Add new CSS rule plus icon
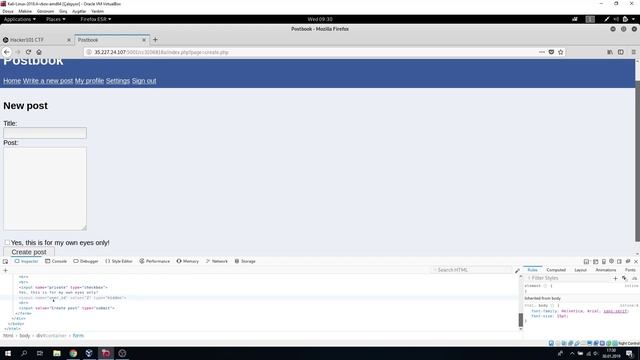This screenshot has height=360, width=640. pos(615,278)
